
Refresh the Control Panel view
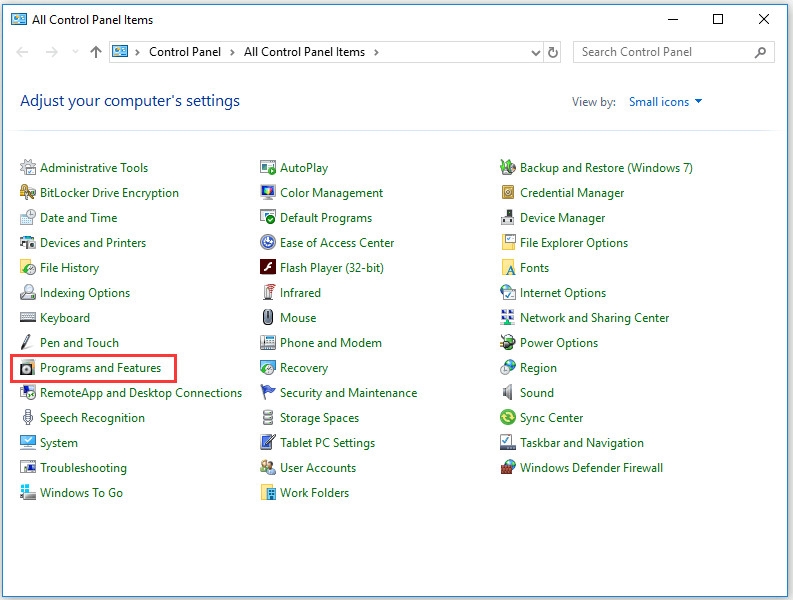point(553,52)
